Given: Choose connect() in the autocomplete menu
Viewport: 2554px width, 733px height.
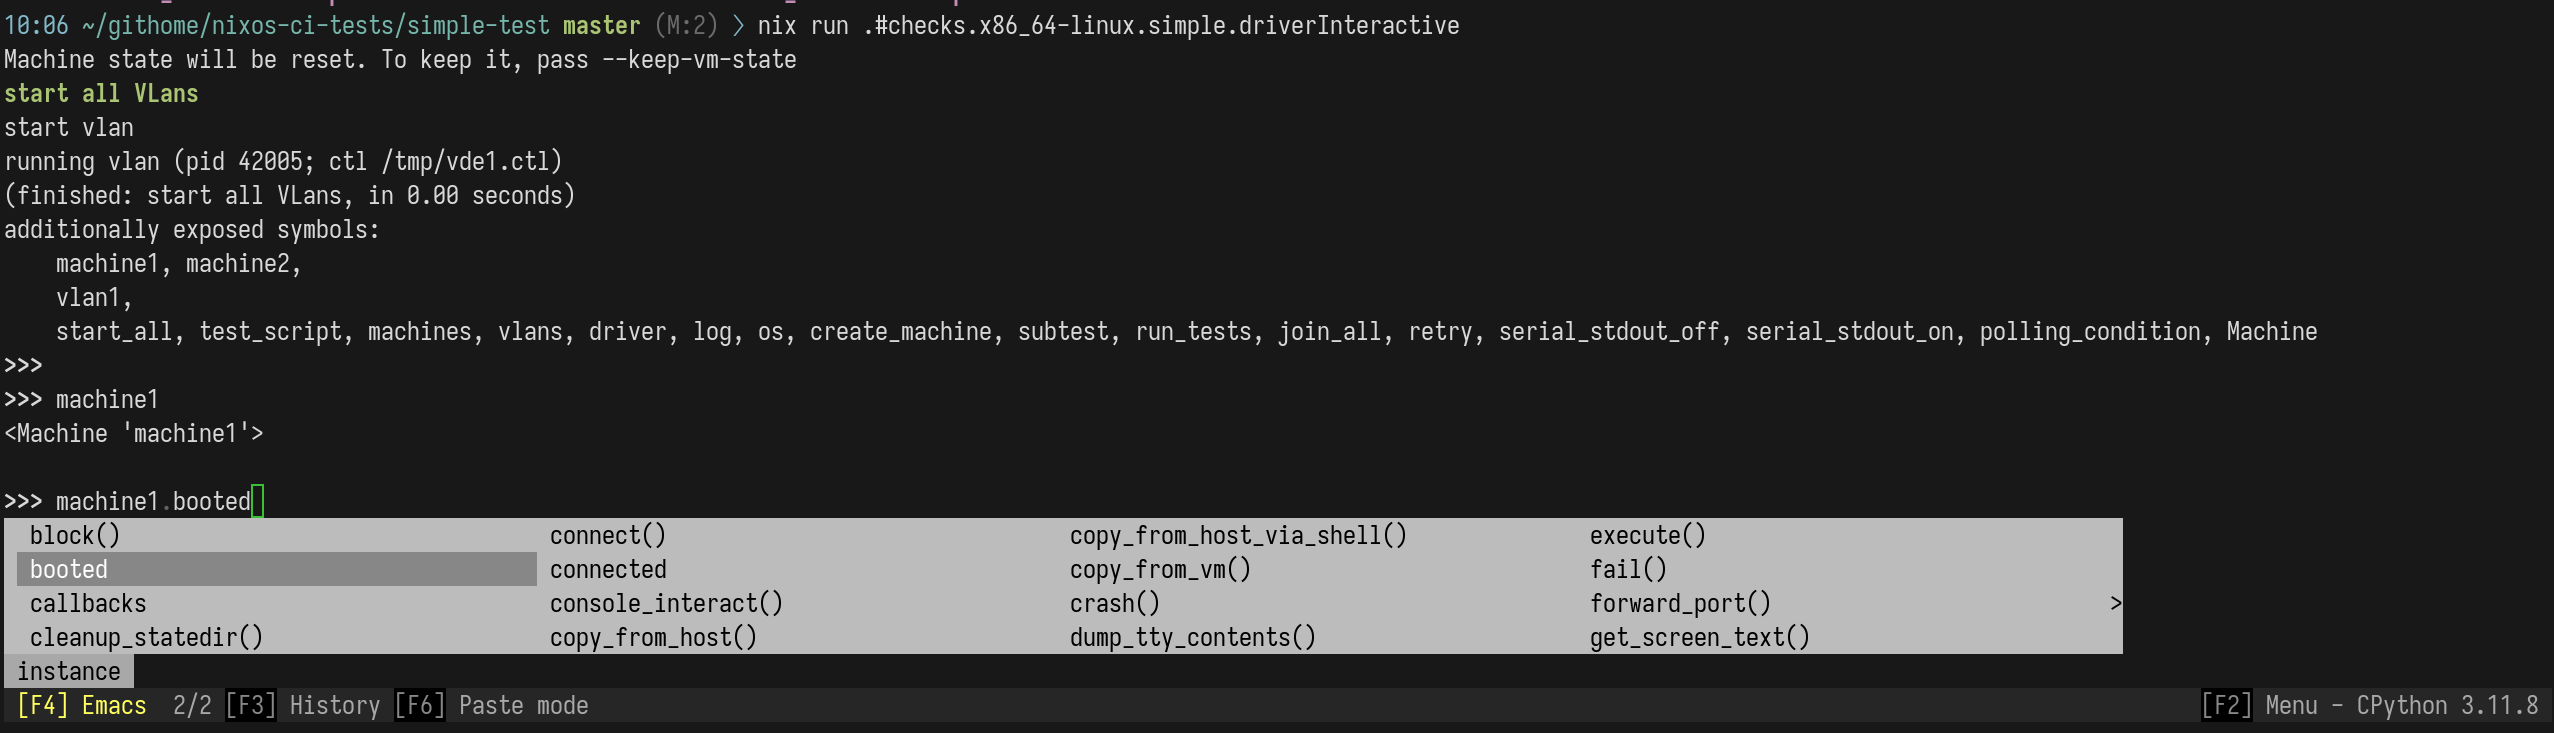Looking at the screenshot, I should point(608,535).
